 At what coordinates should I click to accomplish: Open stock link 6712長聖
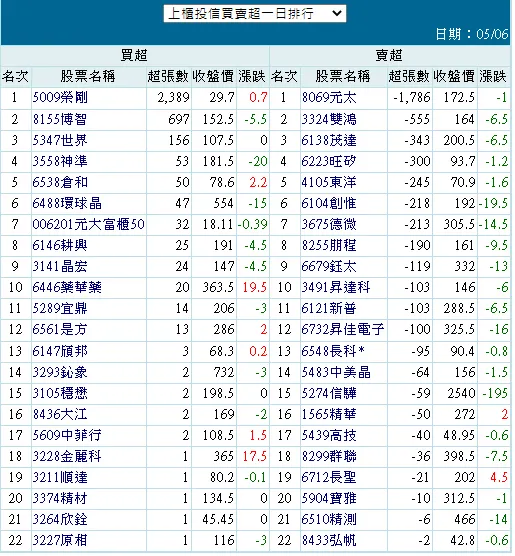329,477
